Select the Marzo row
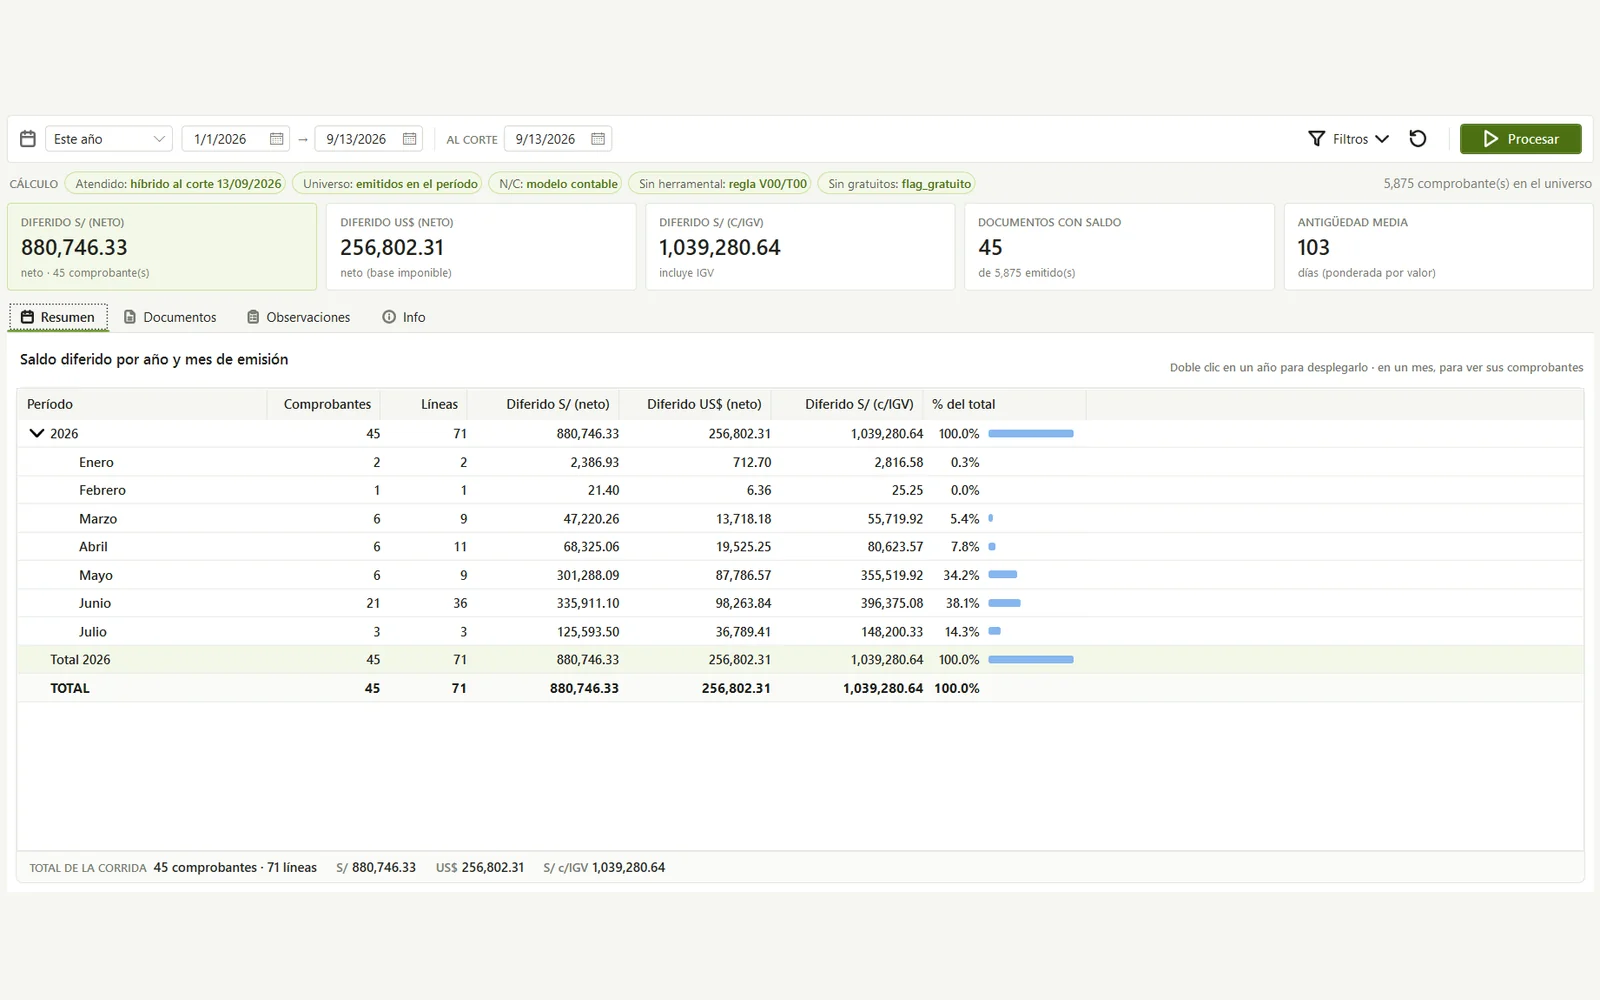This screenshot has width=1600, height=1000. point(800,519)
